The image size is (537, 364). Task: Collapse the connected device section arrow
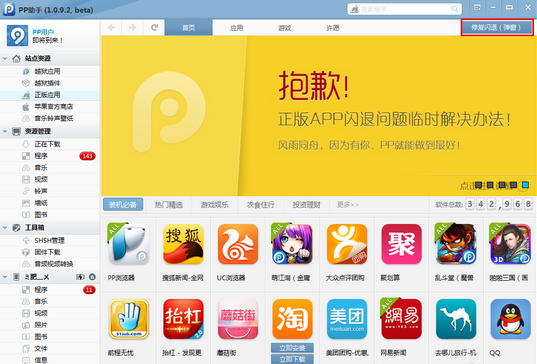[5, 277]
